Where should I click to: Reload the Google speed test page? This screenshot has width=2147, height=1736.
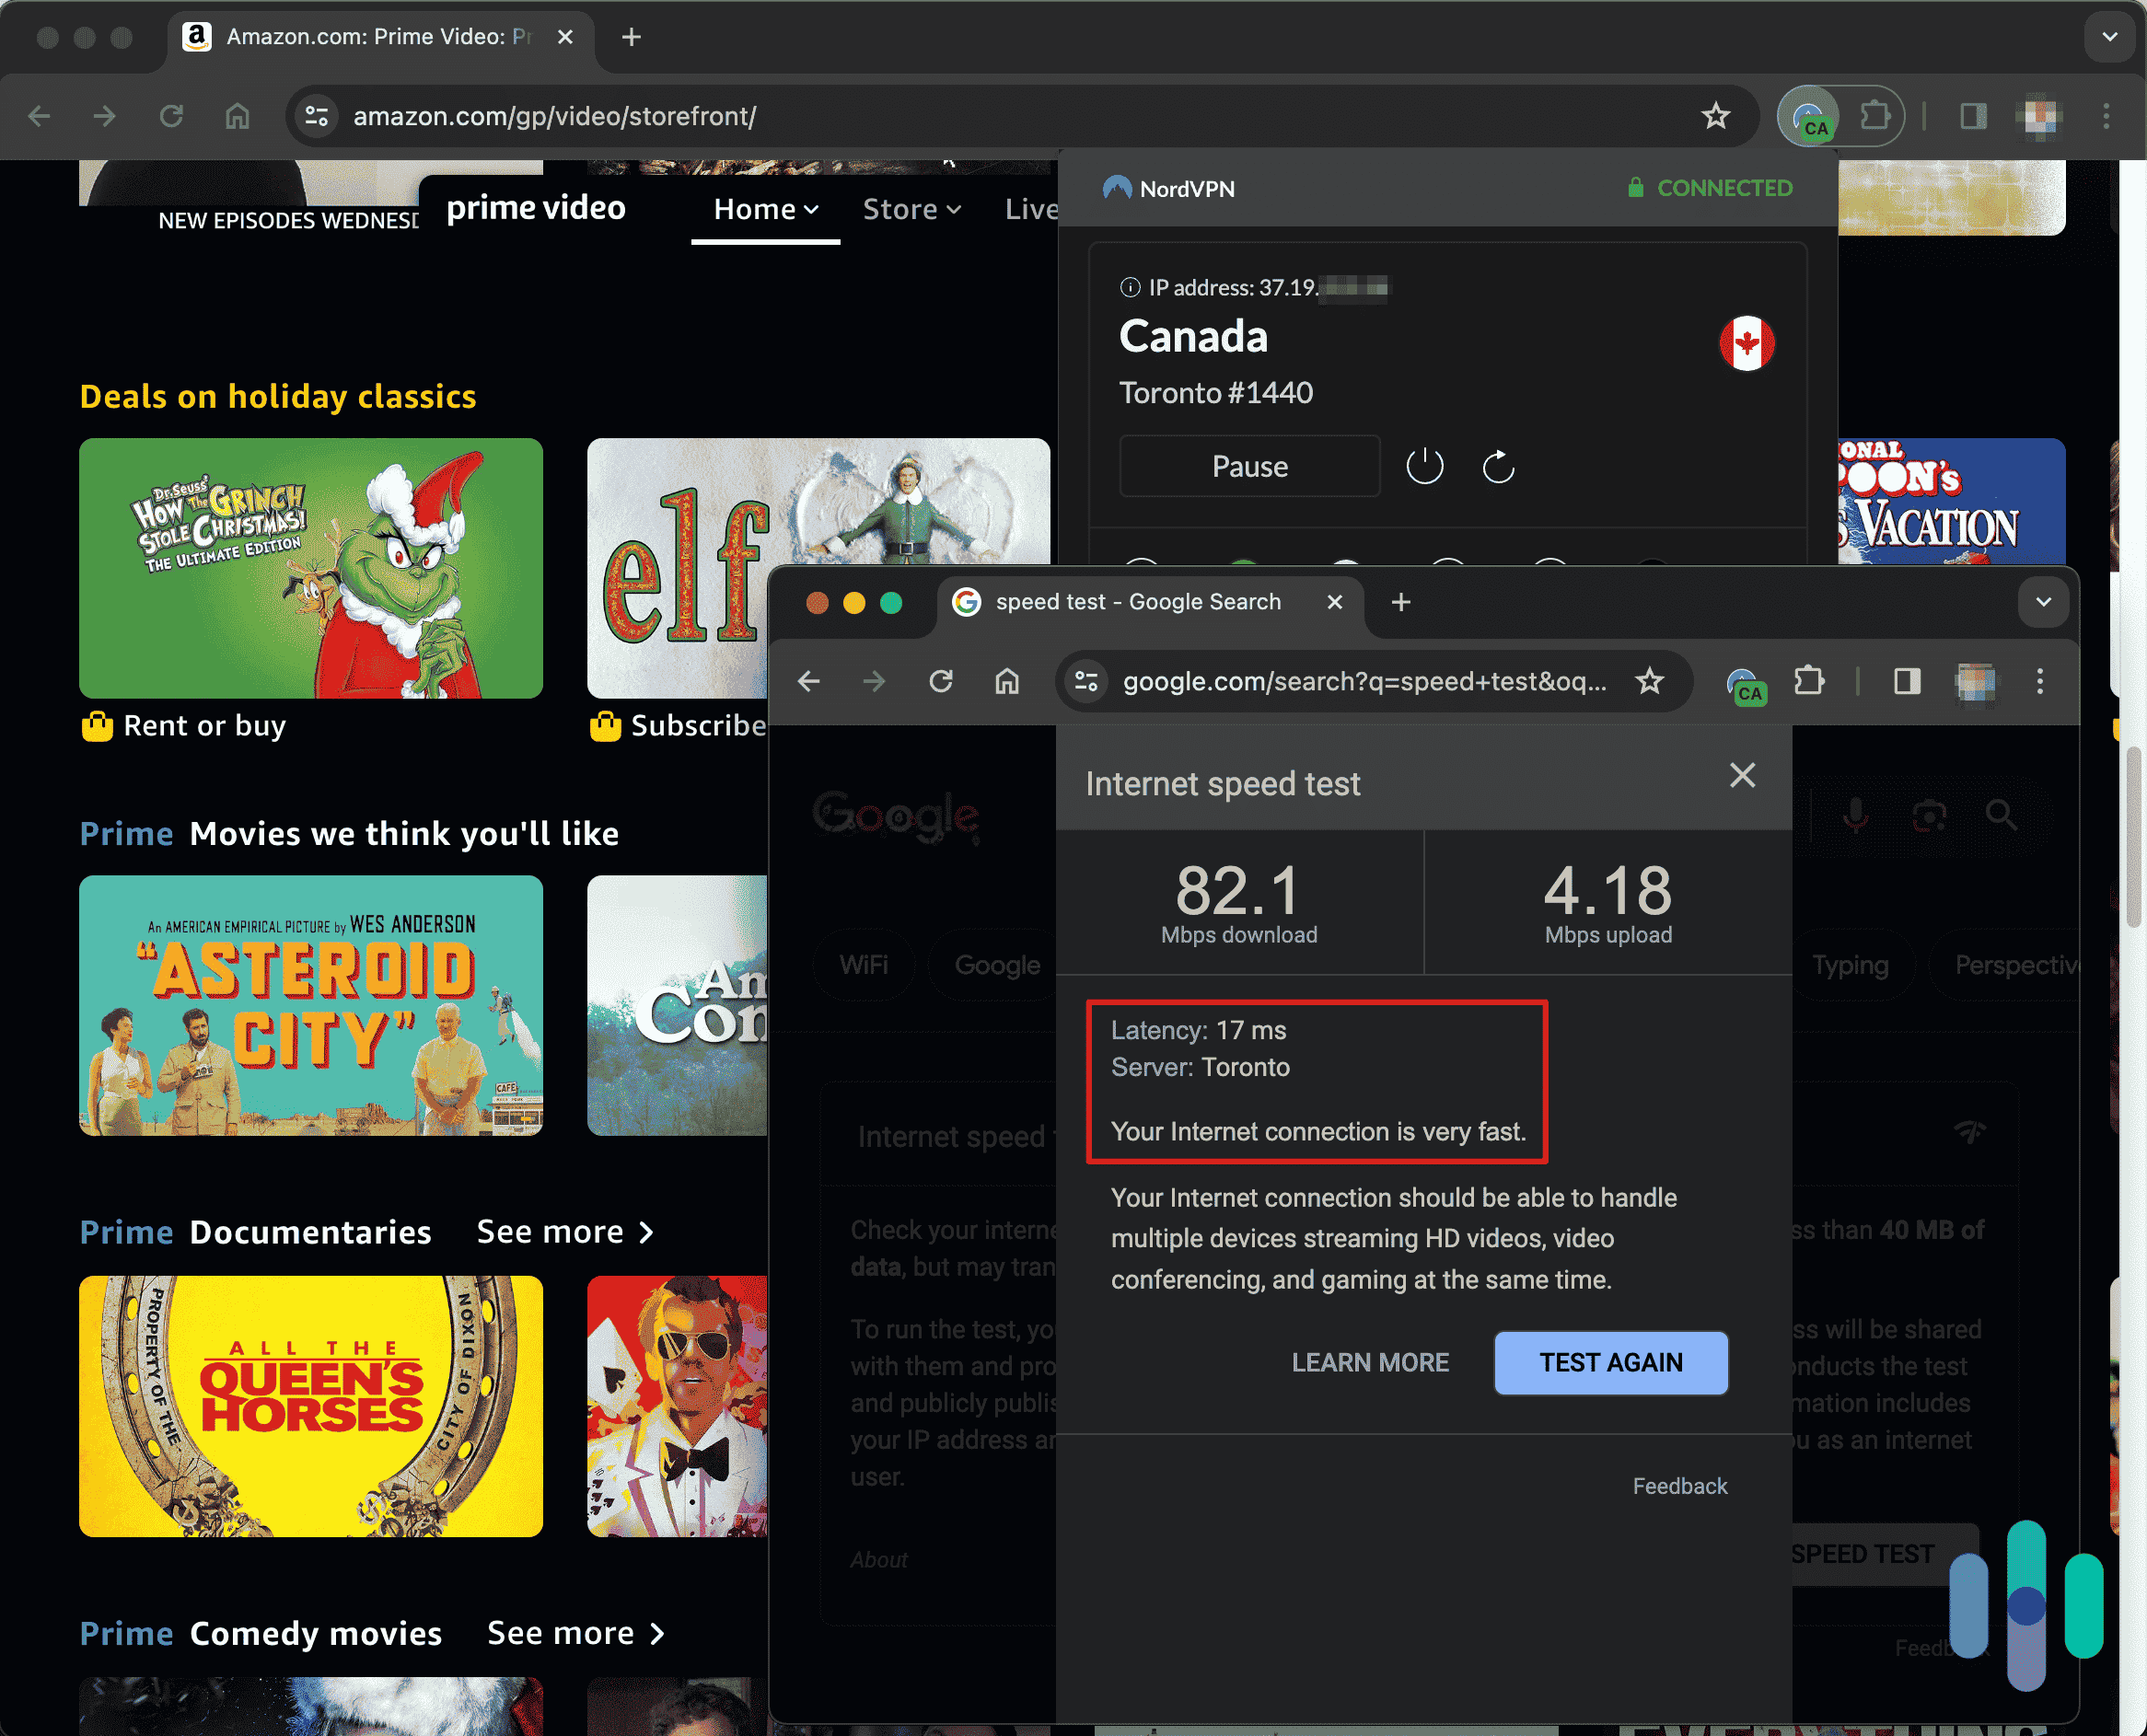pyautogui.click(x=940, y=681)
